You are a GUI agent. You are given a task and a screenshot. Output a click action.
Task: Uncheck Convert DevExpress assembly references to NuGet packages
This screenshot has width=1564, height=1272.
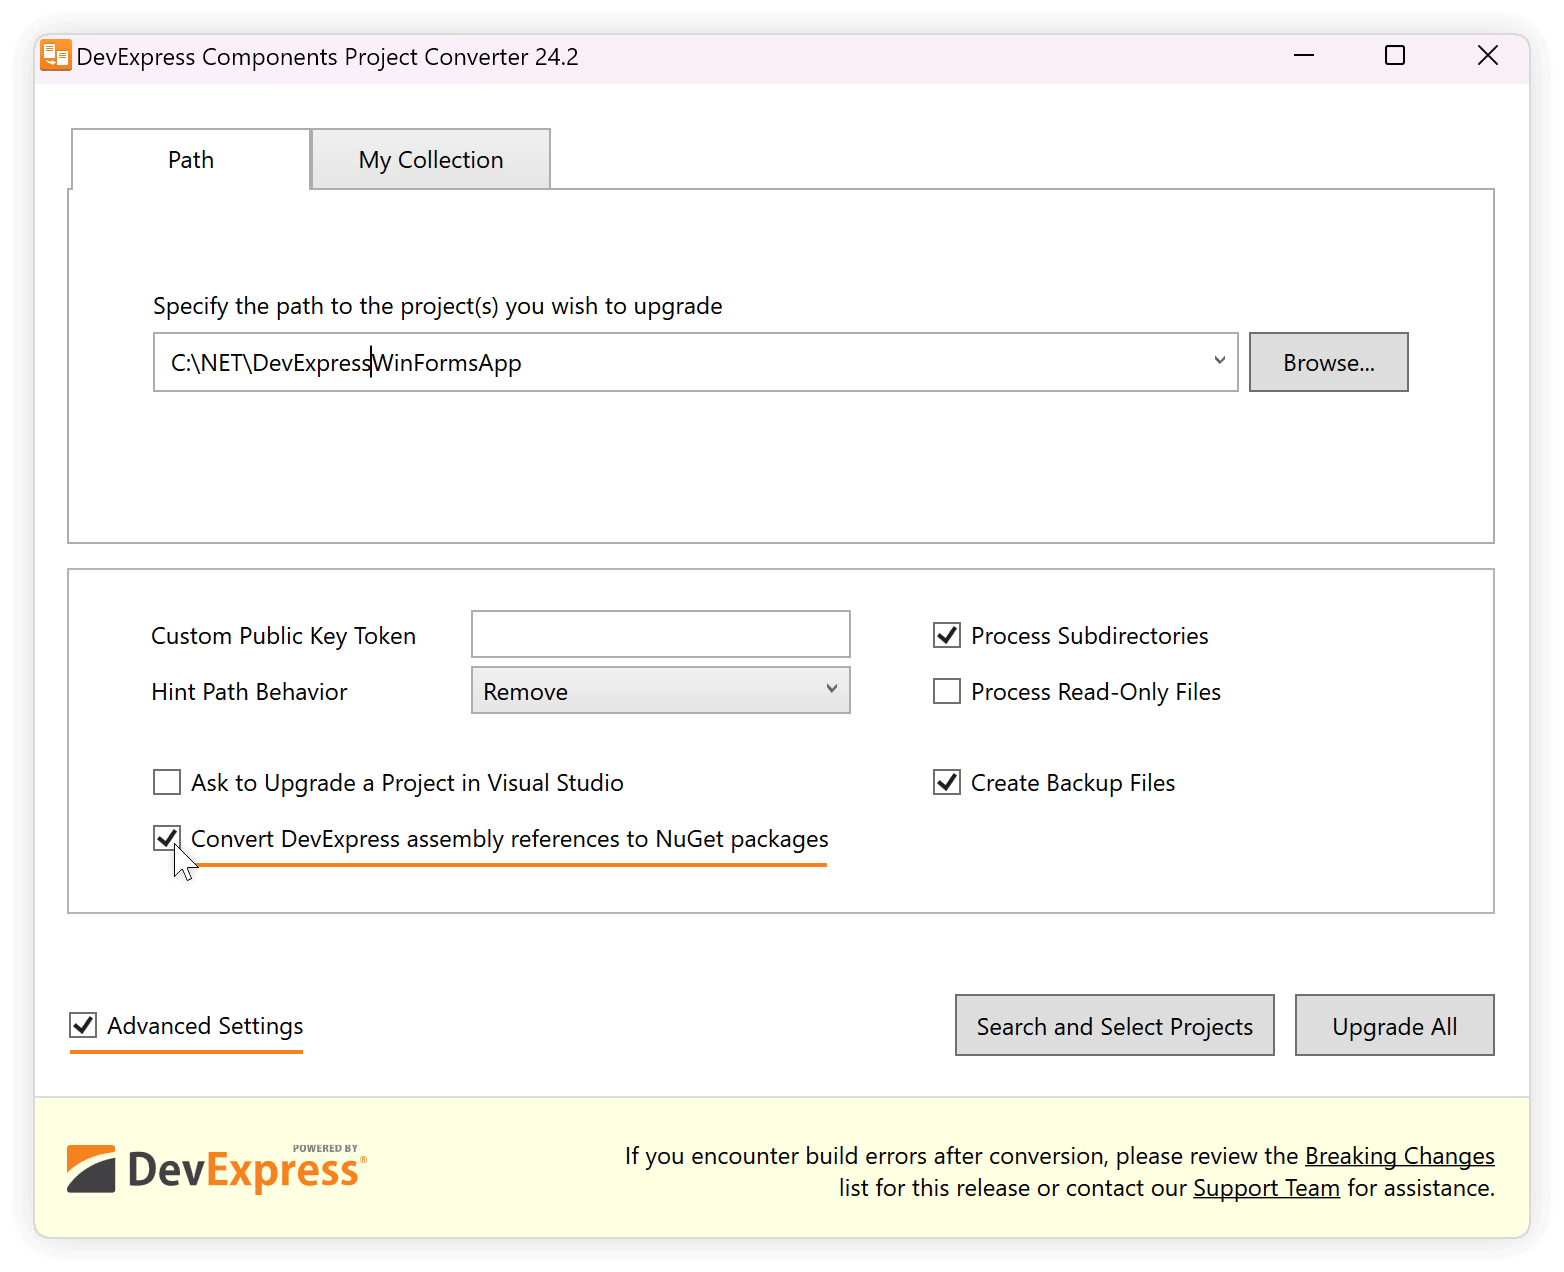166,838
